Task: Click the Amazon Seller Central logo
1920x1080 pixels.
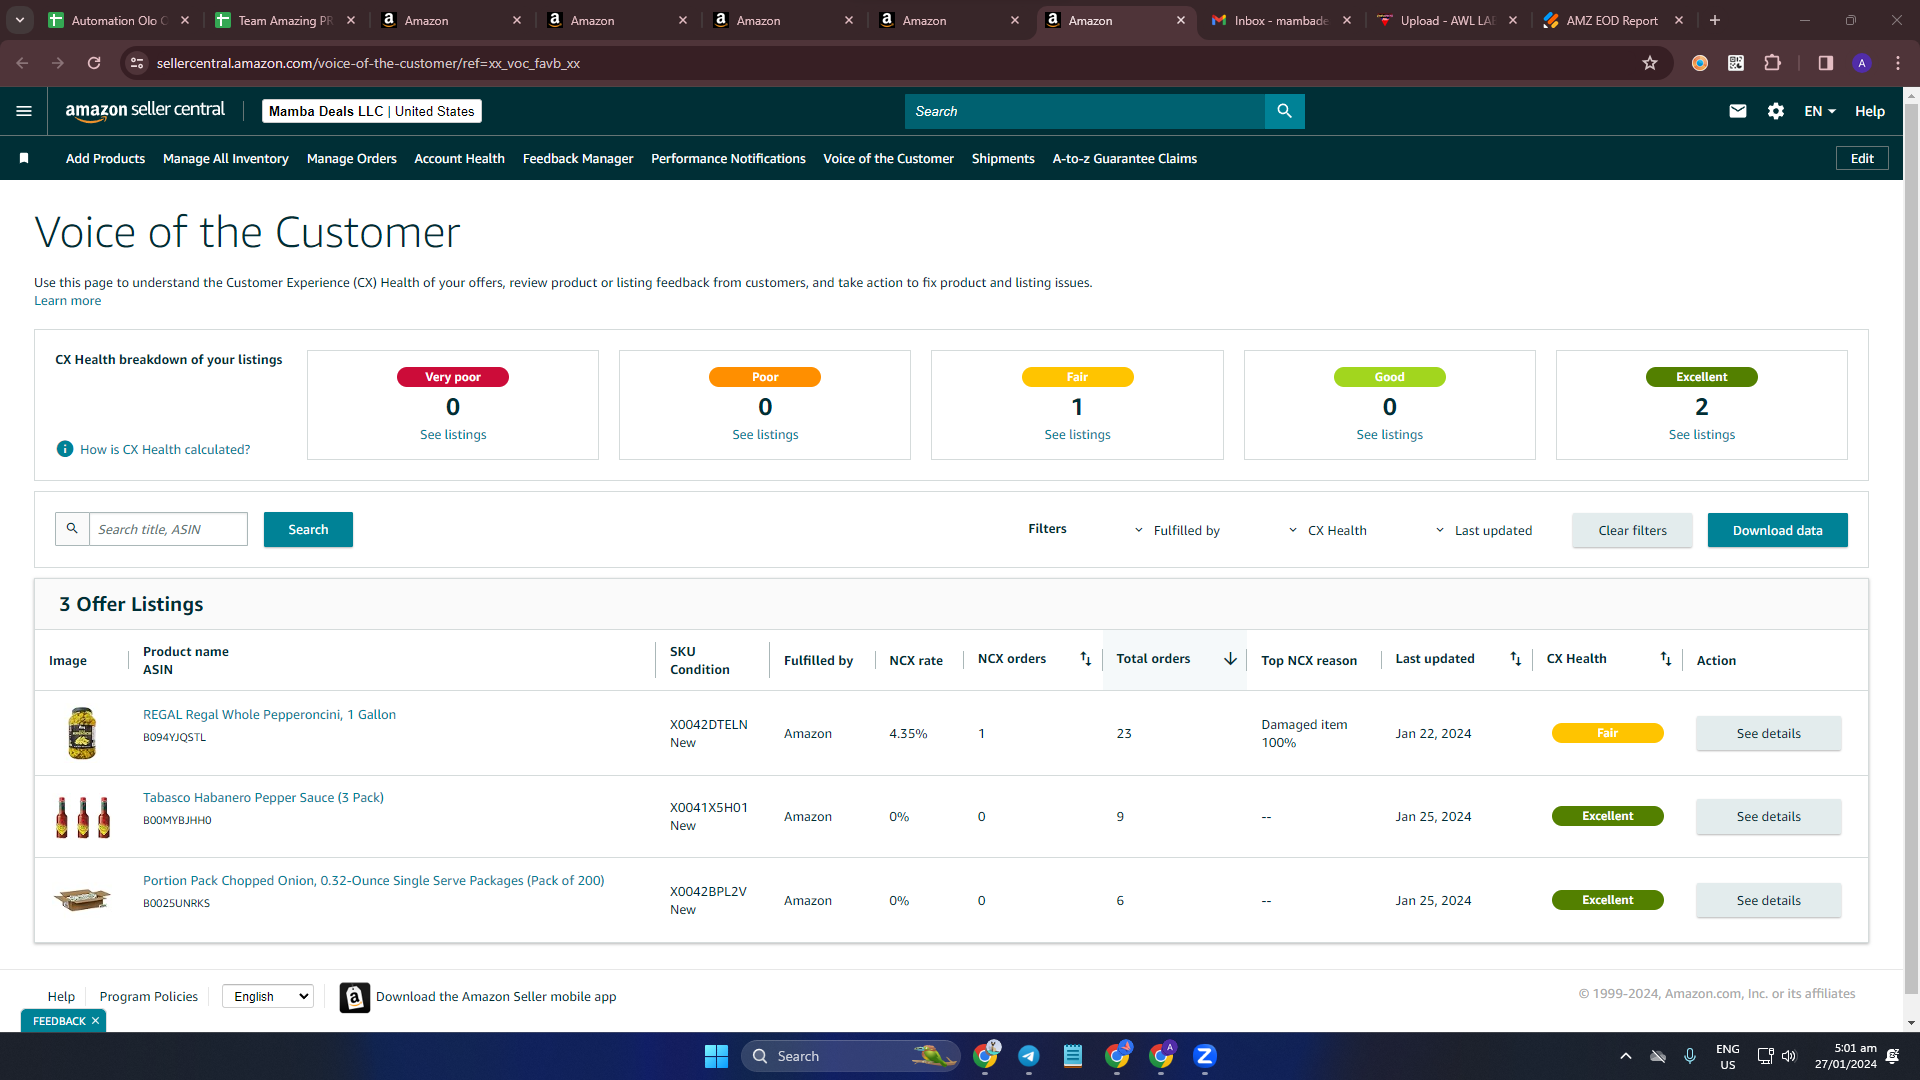Action: (x=145, y=111)
